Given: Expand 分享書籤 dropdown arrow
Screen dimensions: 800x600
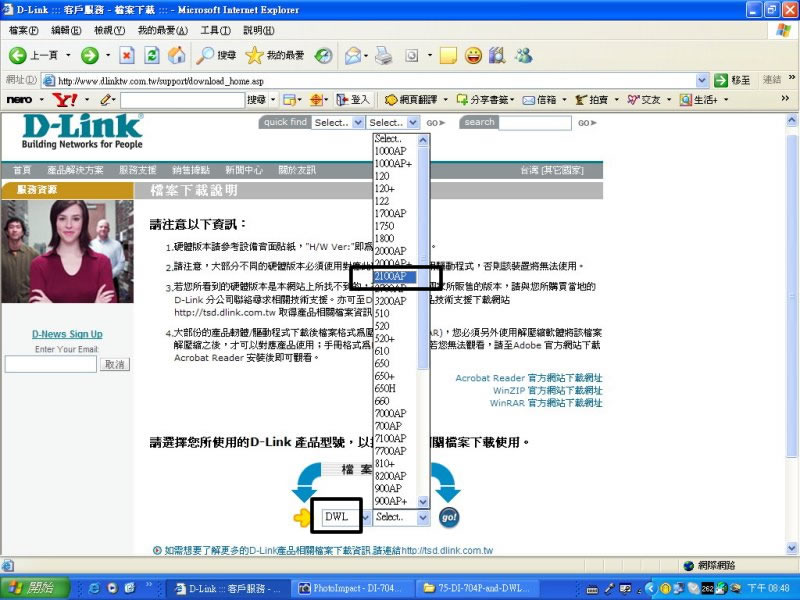Looking at the screenshot, I should click(x=512, y=99).
